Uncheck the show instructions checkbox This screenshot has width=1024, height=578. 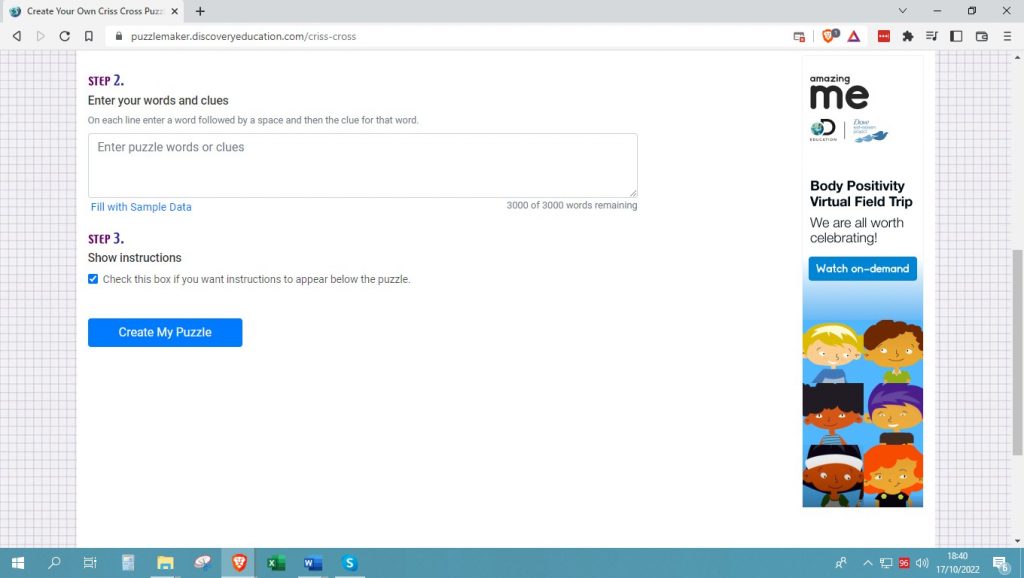[x=93, y=279]
